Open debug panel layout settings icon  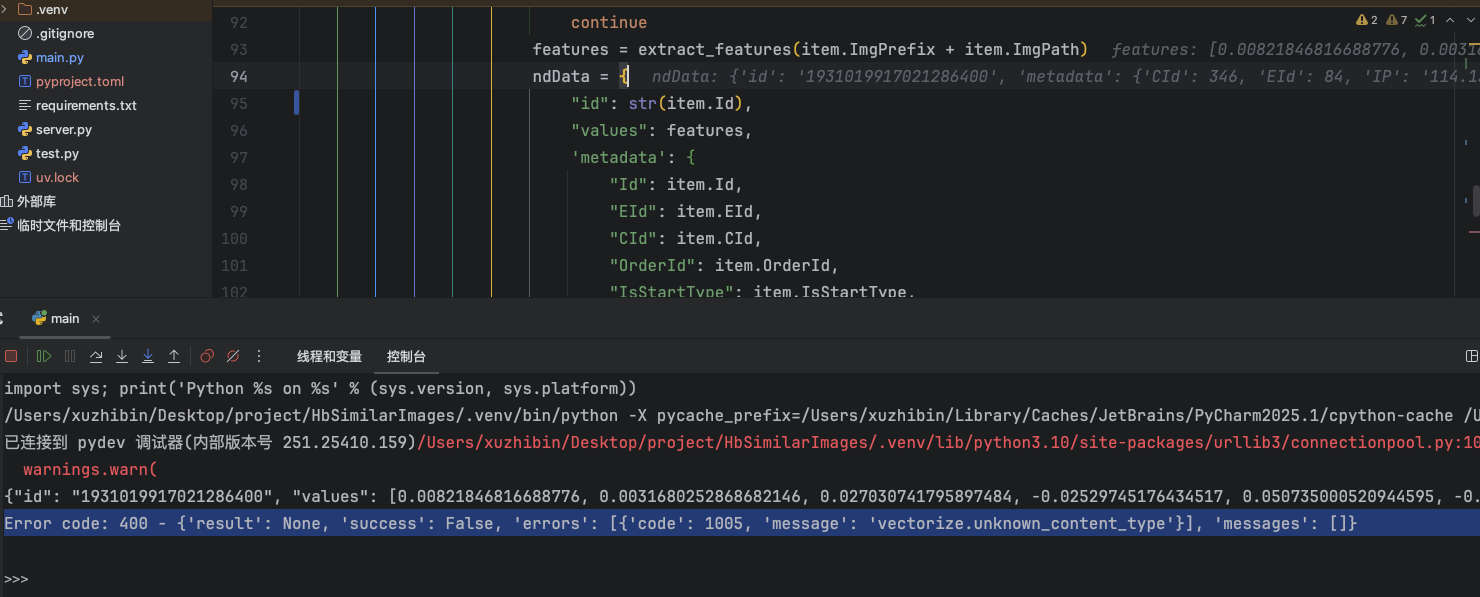[1472, 356]
